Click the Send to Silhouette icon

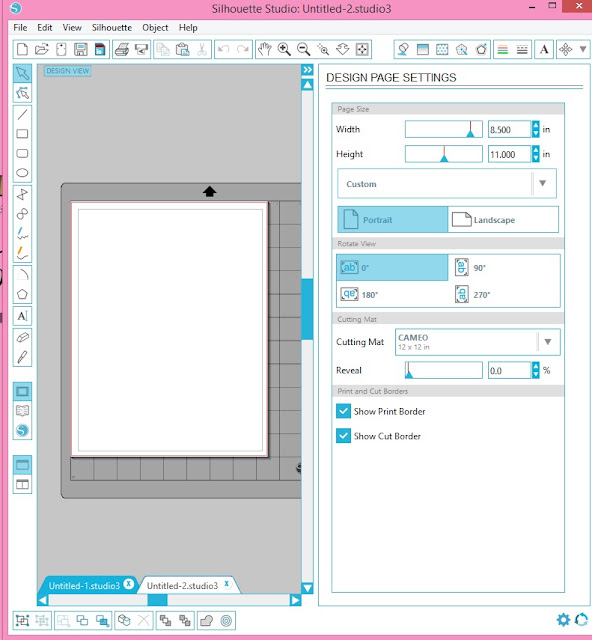(141, 49)
